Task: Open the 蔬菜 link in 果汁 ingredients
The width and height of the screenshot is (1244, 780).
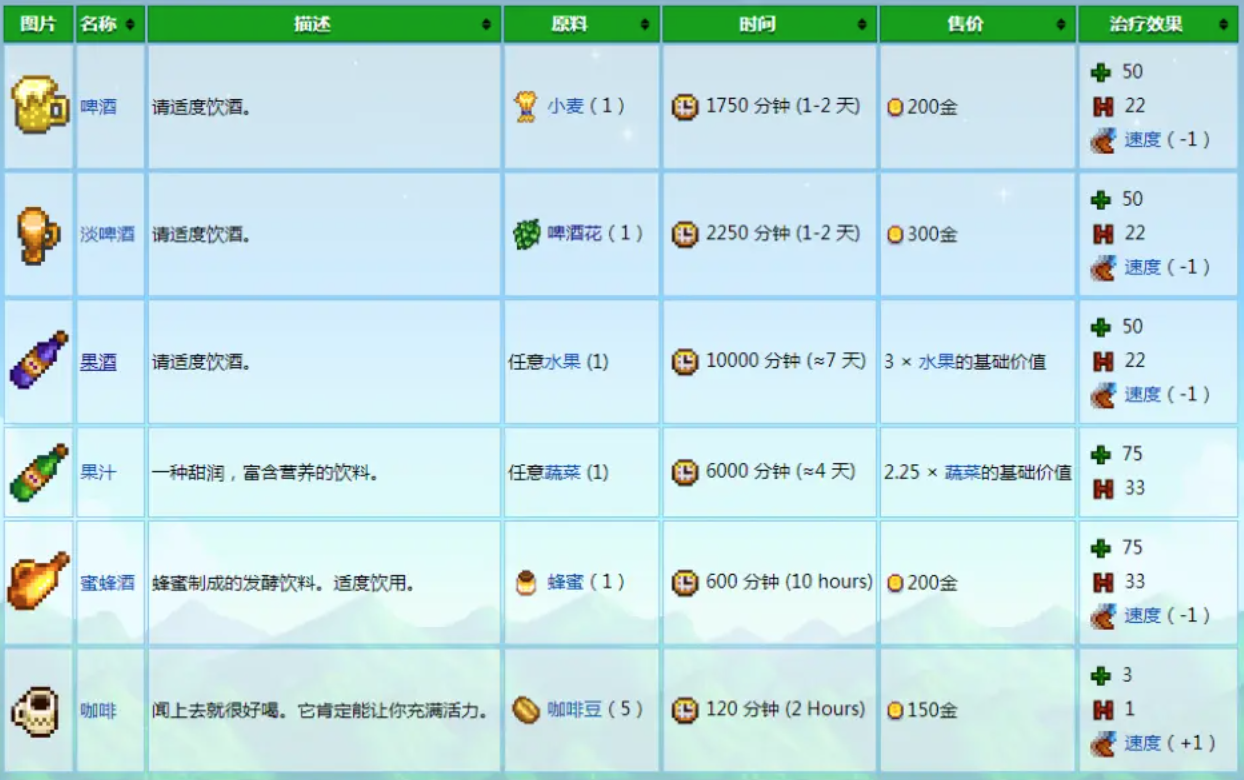Action: [x=562, y=472]
